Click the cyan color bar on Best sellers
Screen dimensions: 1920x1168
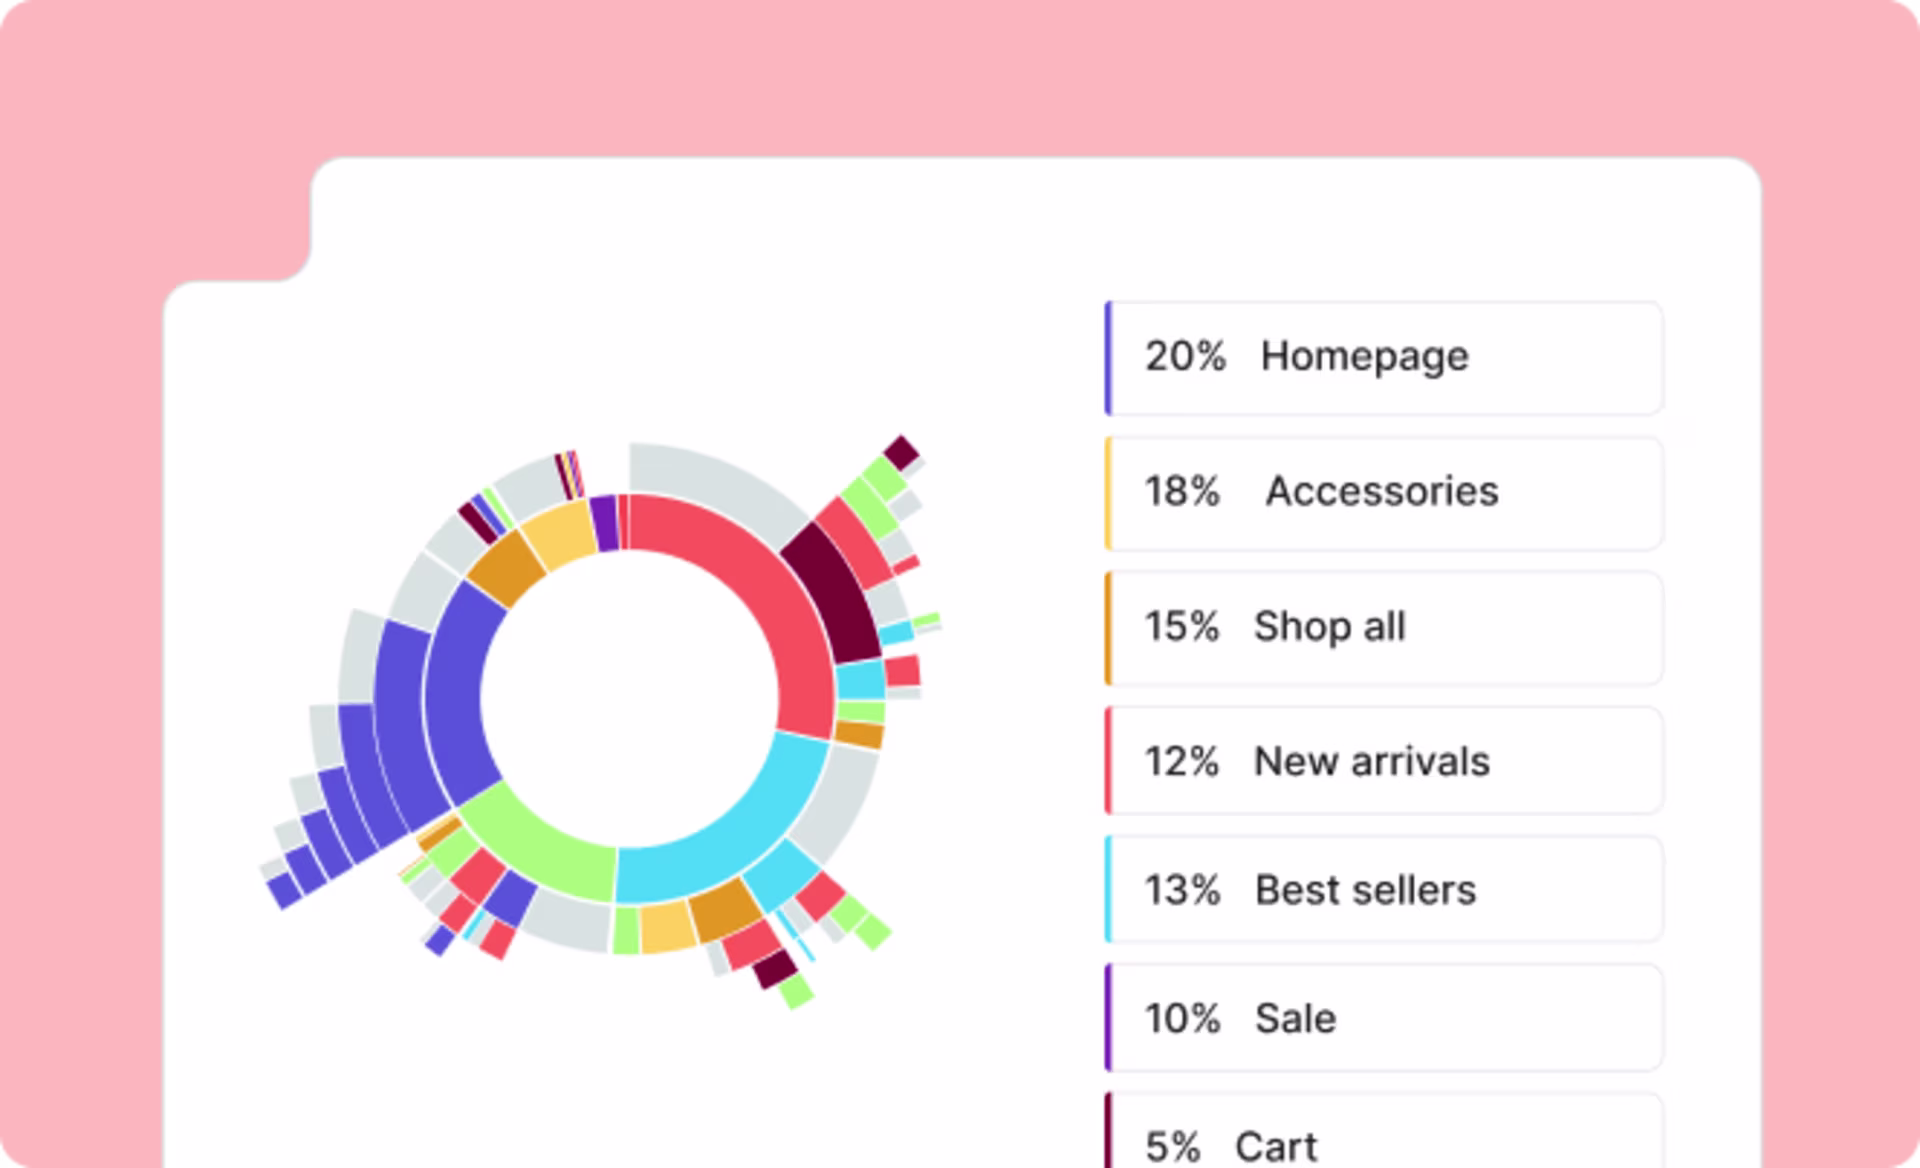(x=1108, y=890)
